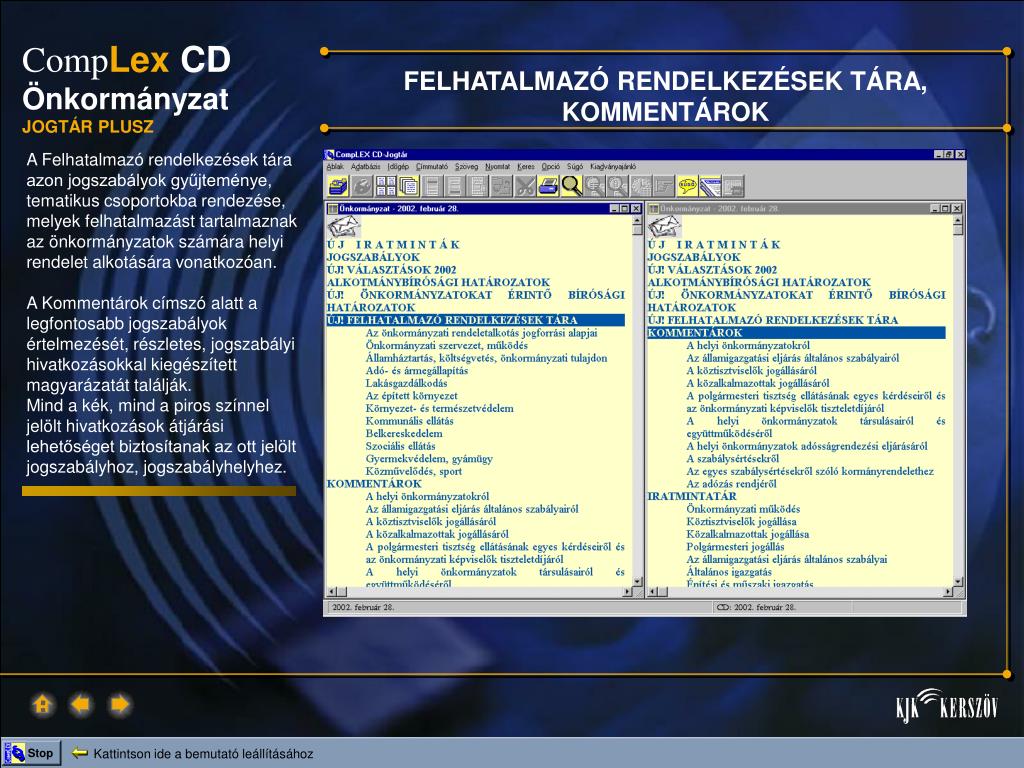Go to the home slide with the house icon
This screenshot has height=768, width=1024.
coord(42,705)
